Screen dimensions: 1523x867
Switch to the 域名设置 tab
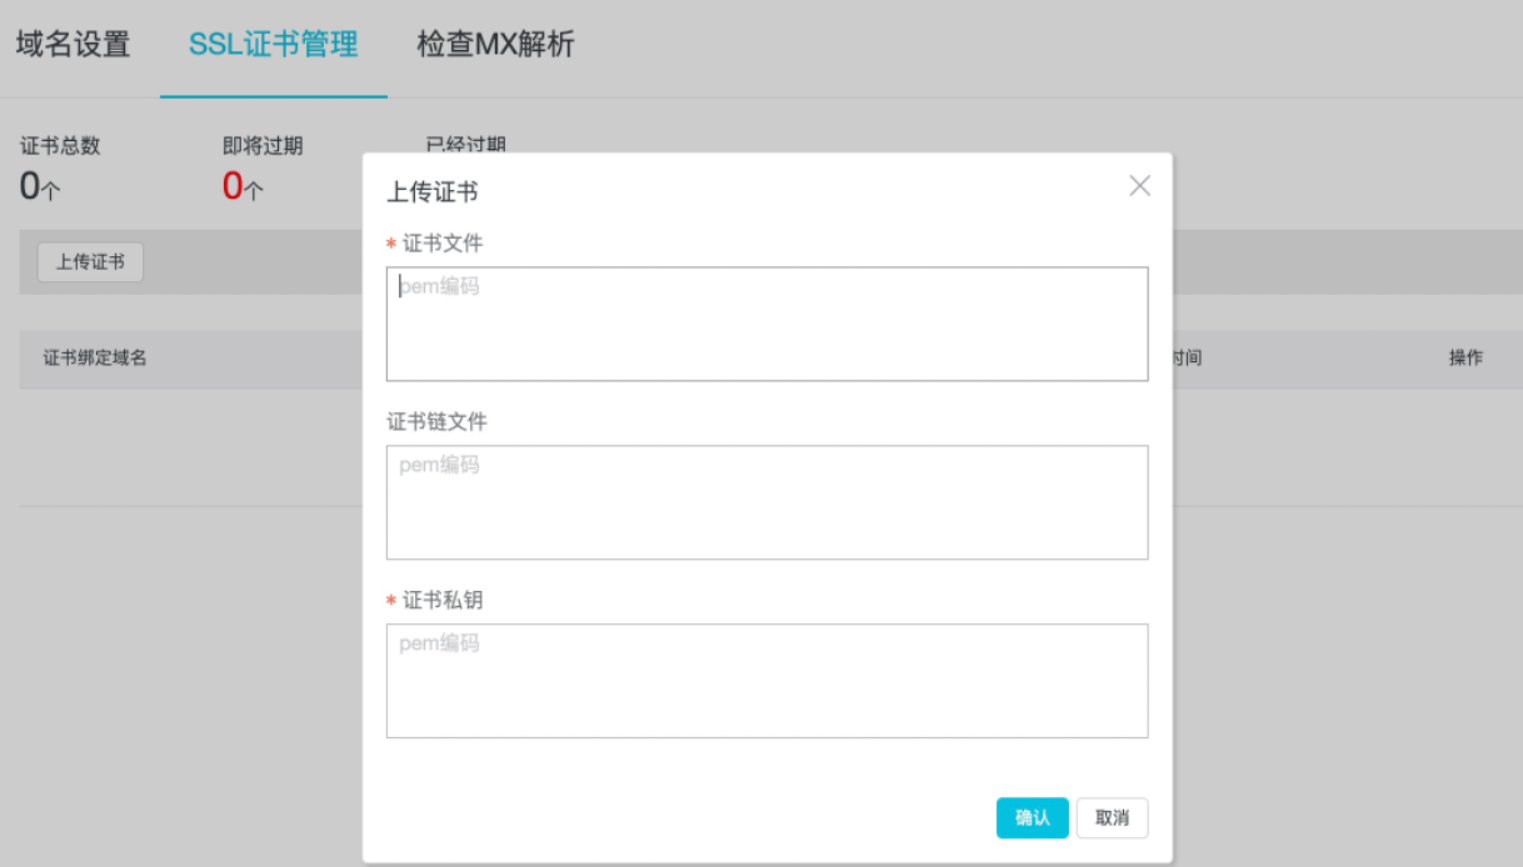[73, 45]
